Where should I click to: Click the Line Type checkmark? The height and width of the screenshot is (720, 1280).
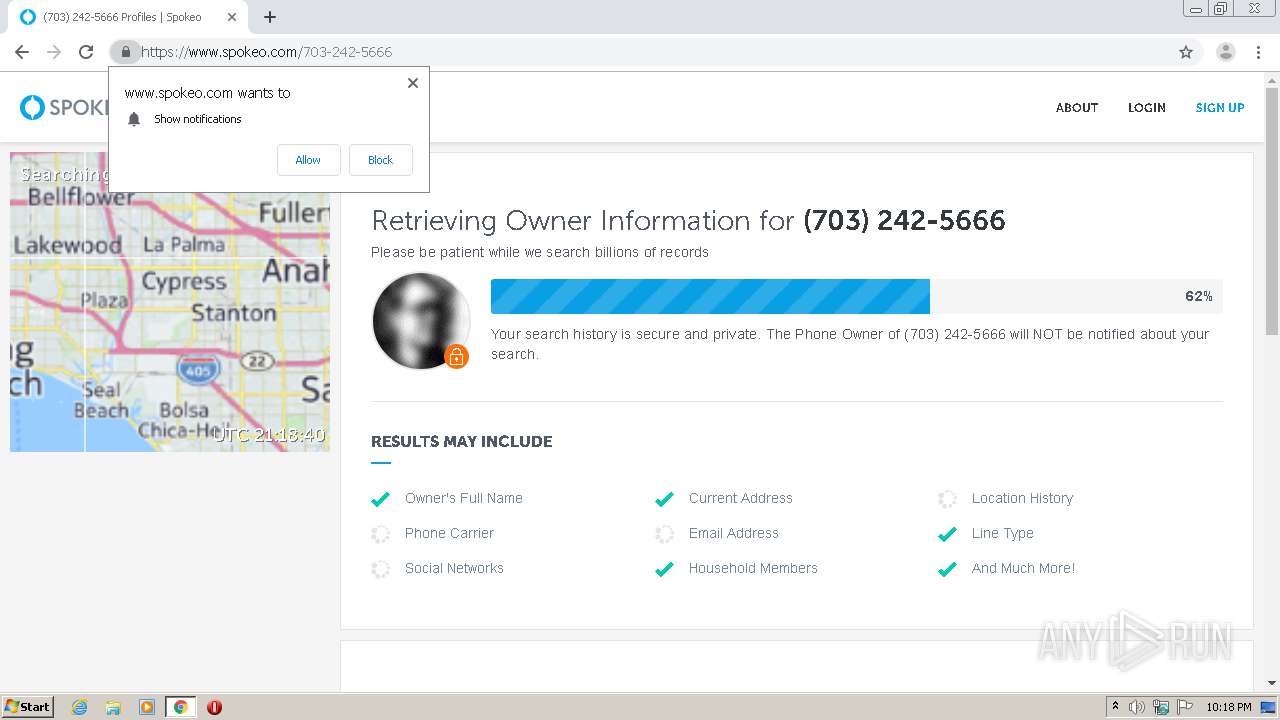947,534
